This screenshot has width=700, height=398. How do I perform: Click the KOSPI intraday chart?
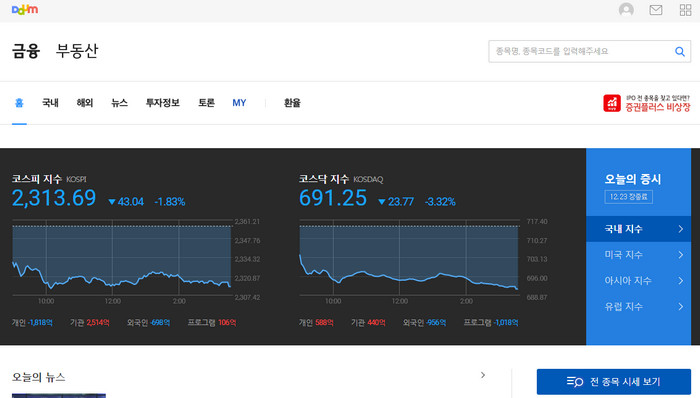[121, 258]
